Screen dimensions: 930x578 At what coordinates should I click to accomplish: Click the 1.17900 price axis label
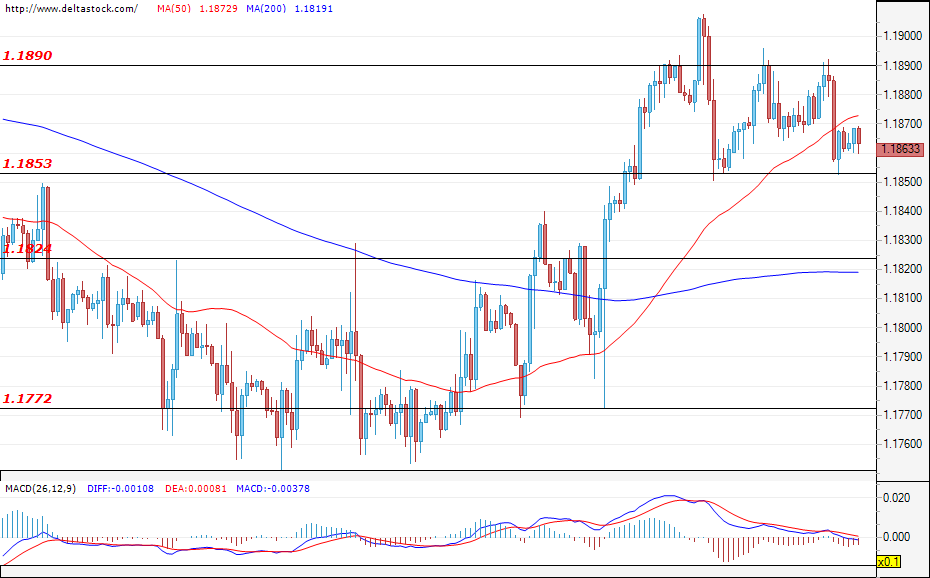(903, 357)
